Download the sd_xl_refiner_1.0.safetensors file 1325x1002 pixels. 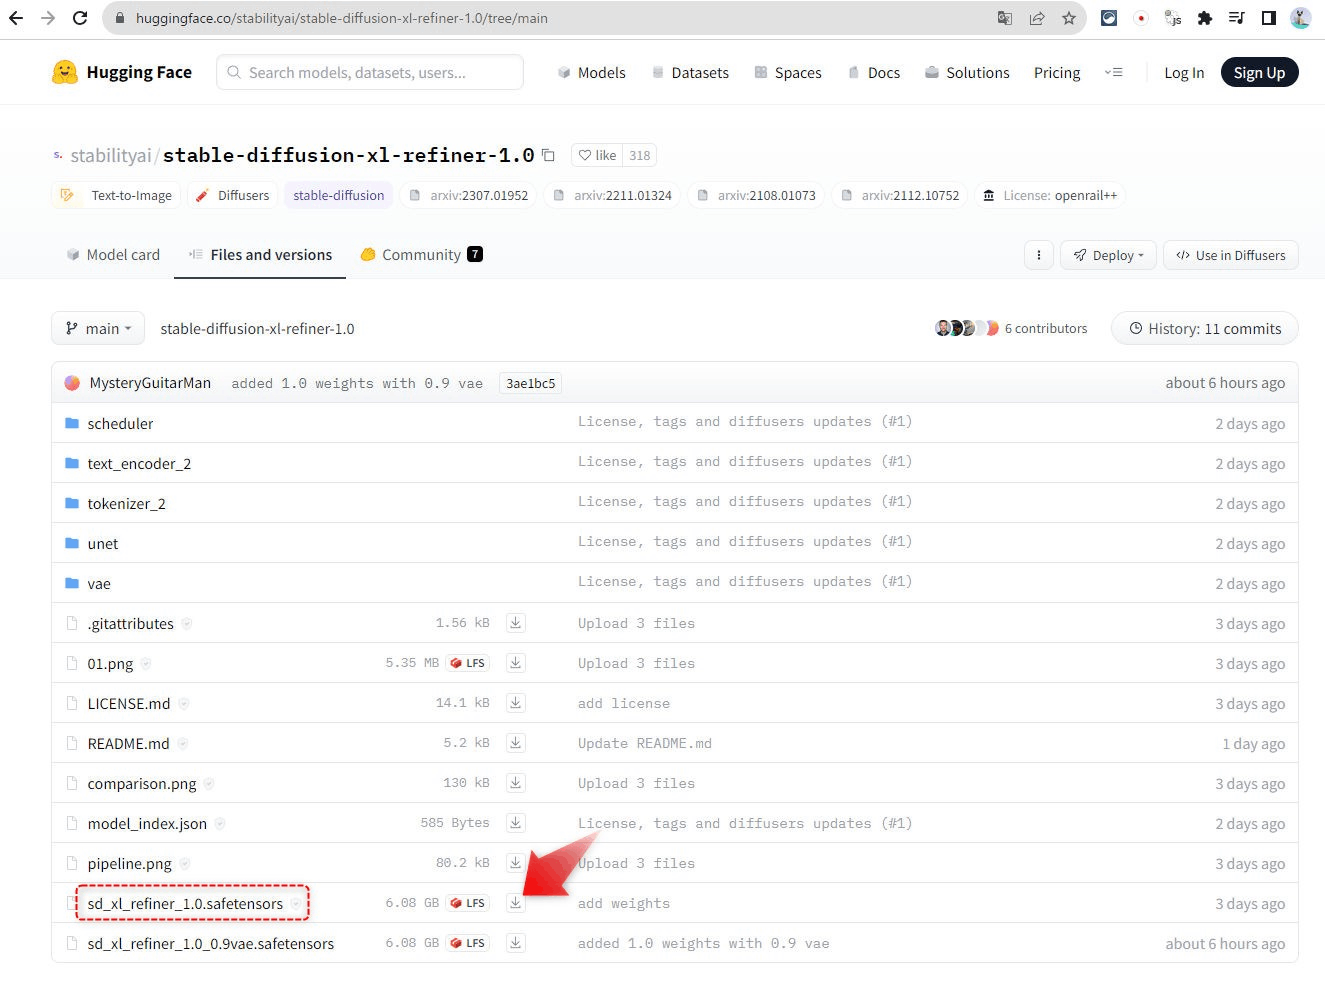tap(515, 903)
